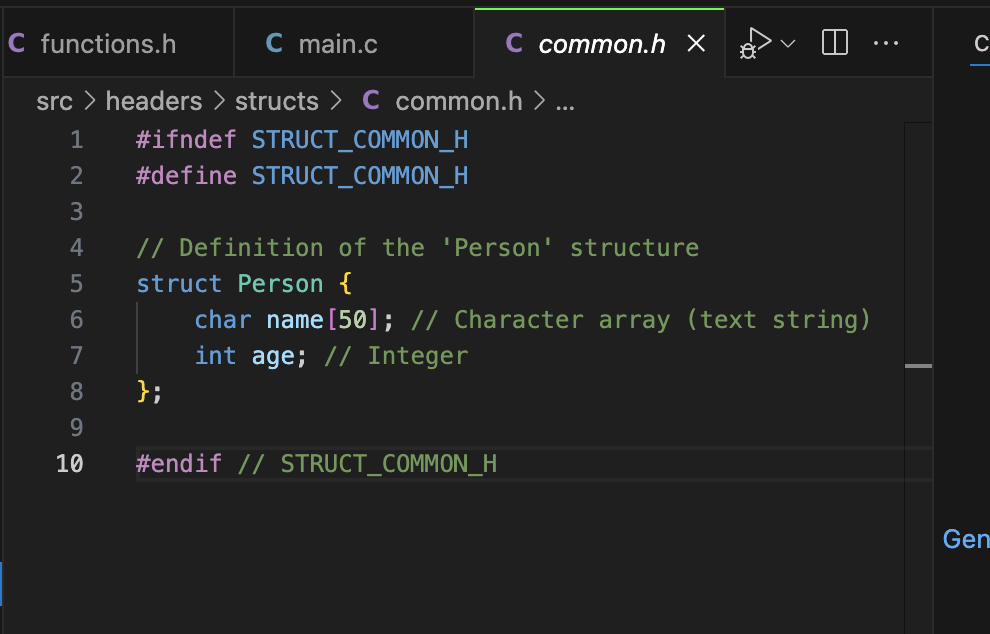This screenshot has width=990, height=634.
Task: Click the partially visible Gen link
Action: pyautogui.click(x=966, y=539)
